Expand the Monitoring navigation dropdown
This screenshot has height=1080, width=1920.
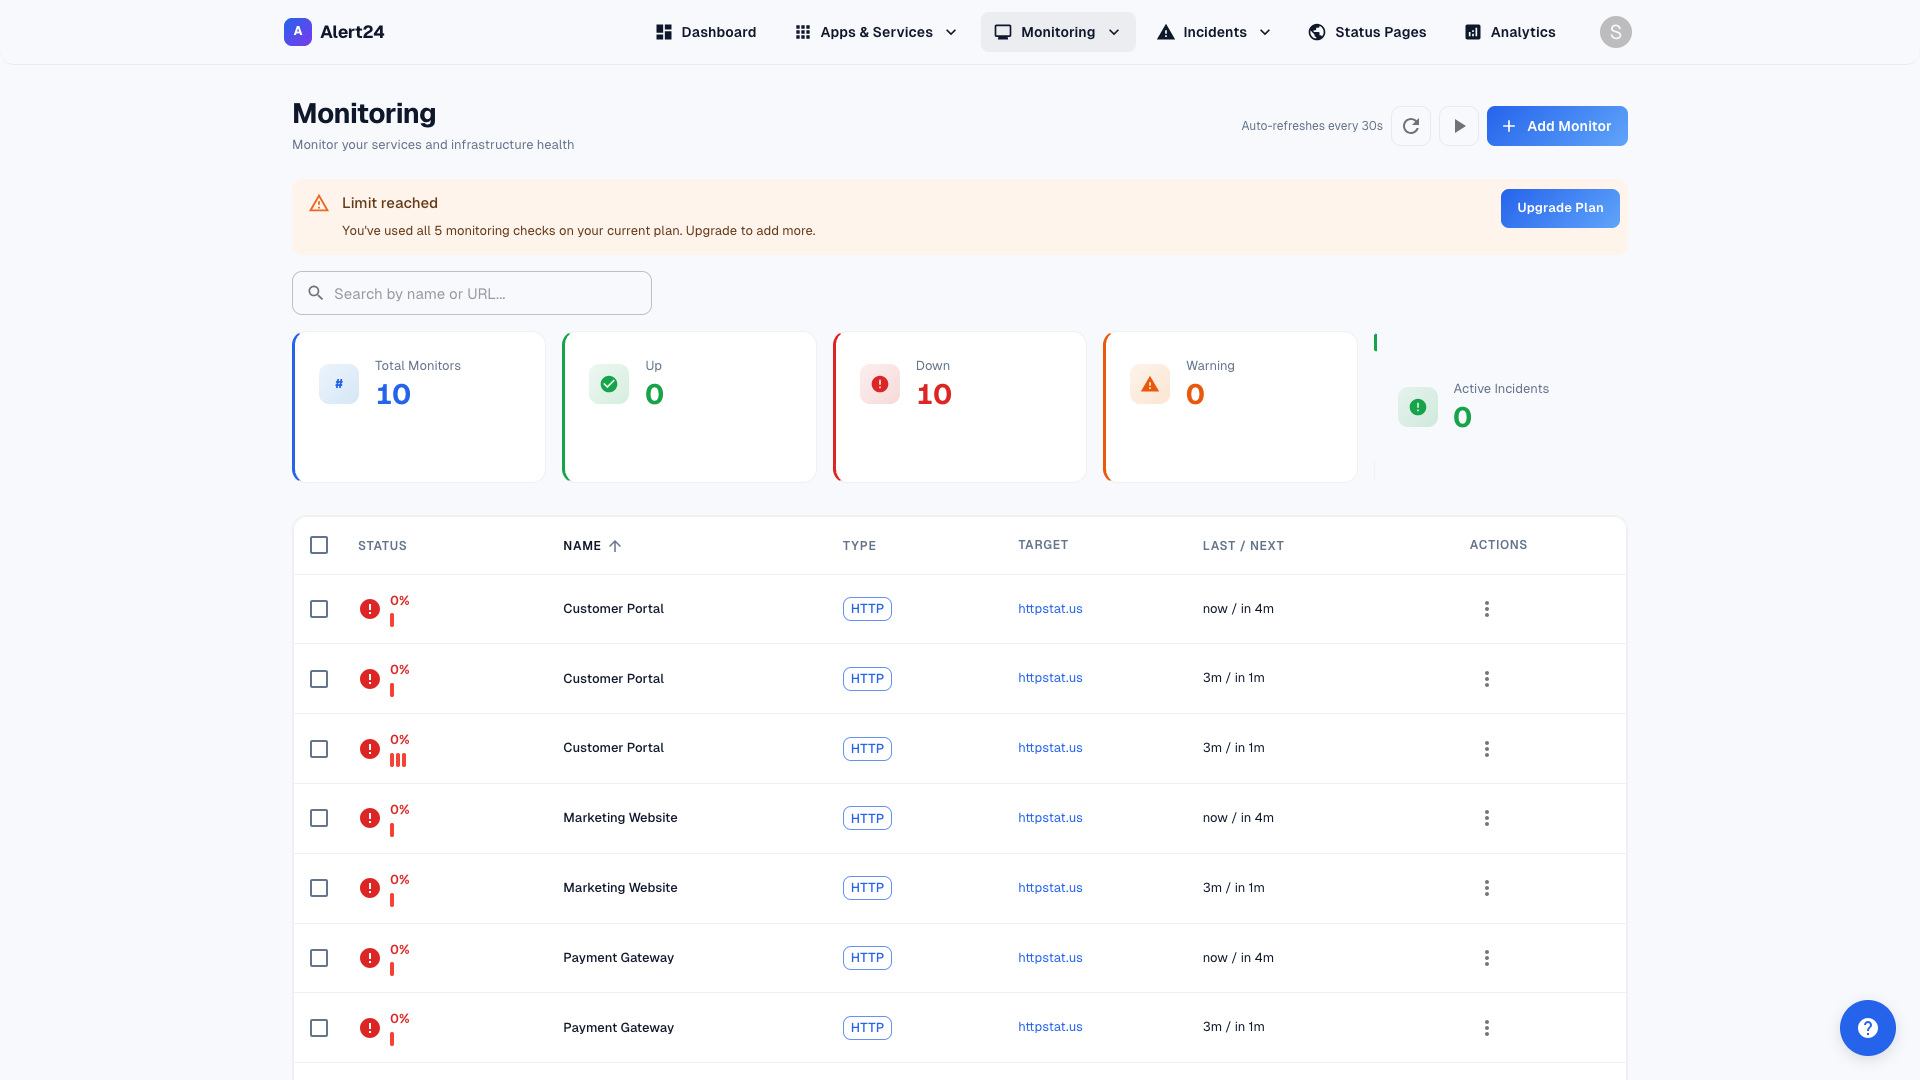tap(1058, 31)
